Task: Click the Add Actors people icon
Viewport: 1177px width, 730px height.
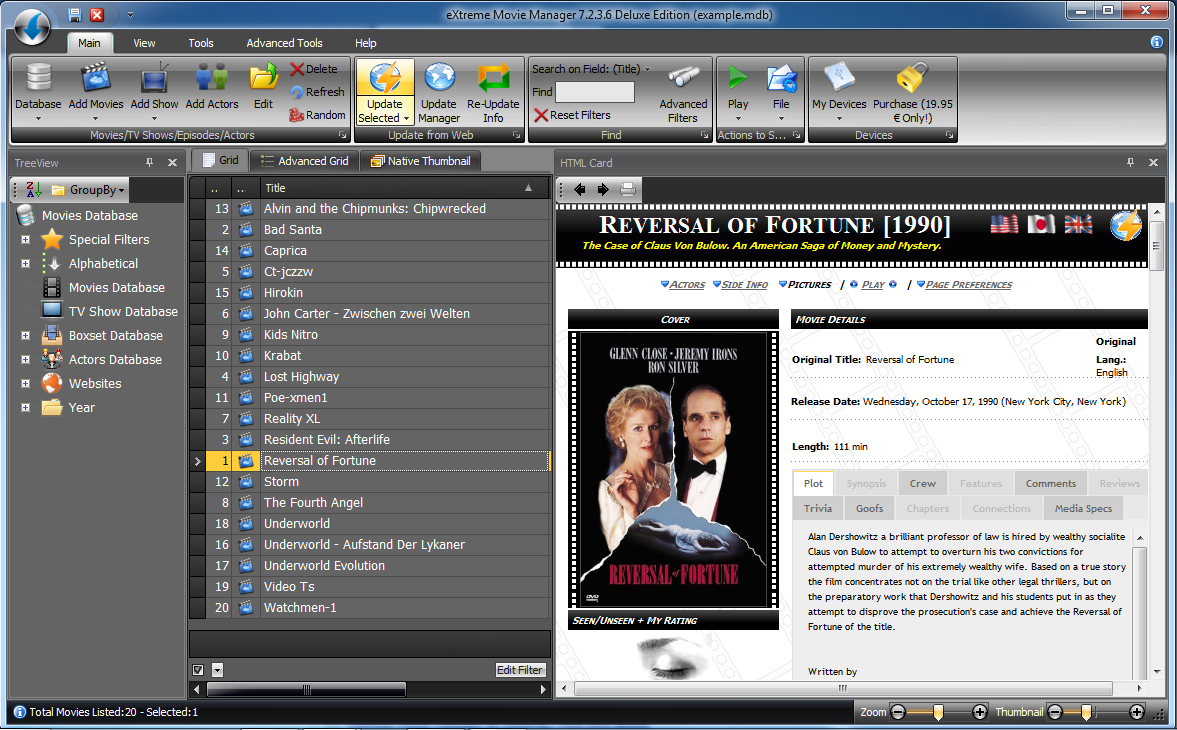Action: 212,78
